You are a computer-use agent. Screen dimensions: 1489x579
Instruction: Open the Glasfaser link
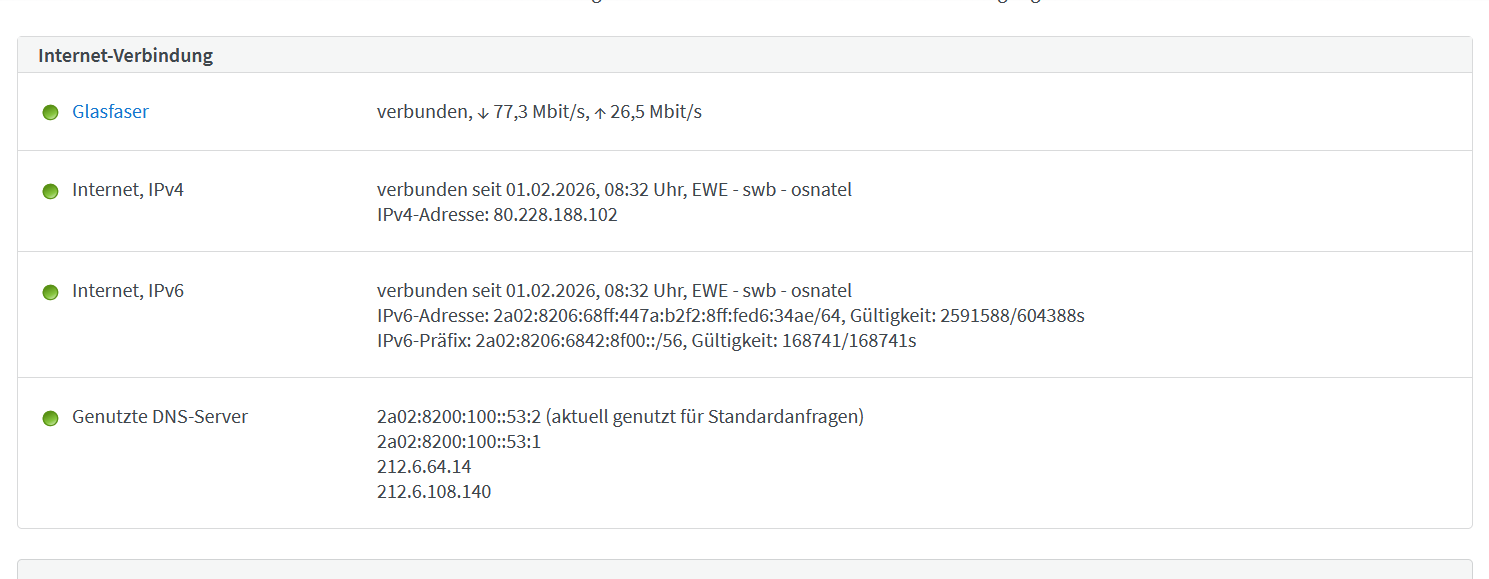[110, 112]
